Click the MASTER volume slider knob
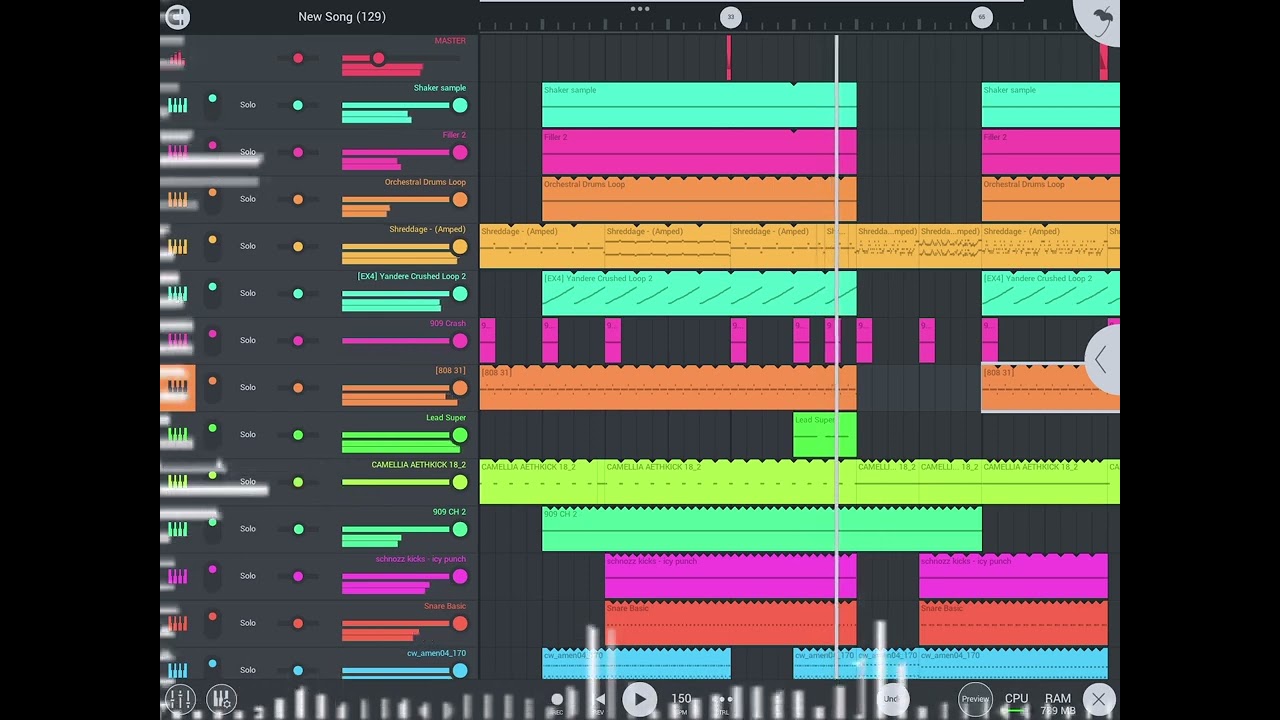Viewport: 1280px width, 720px height. pyautogui.click(x=378, y=59)
